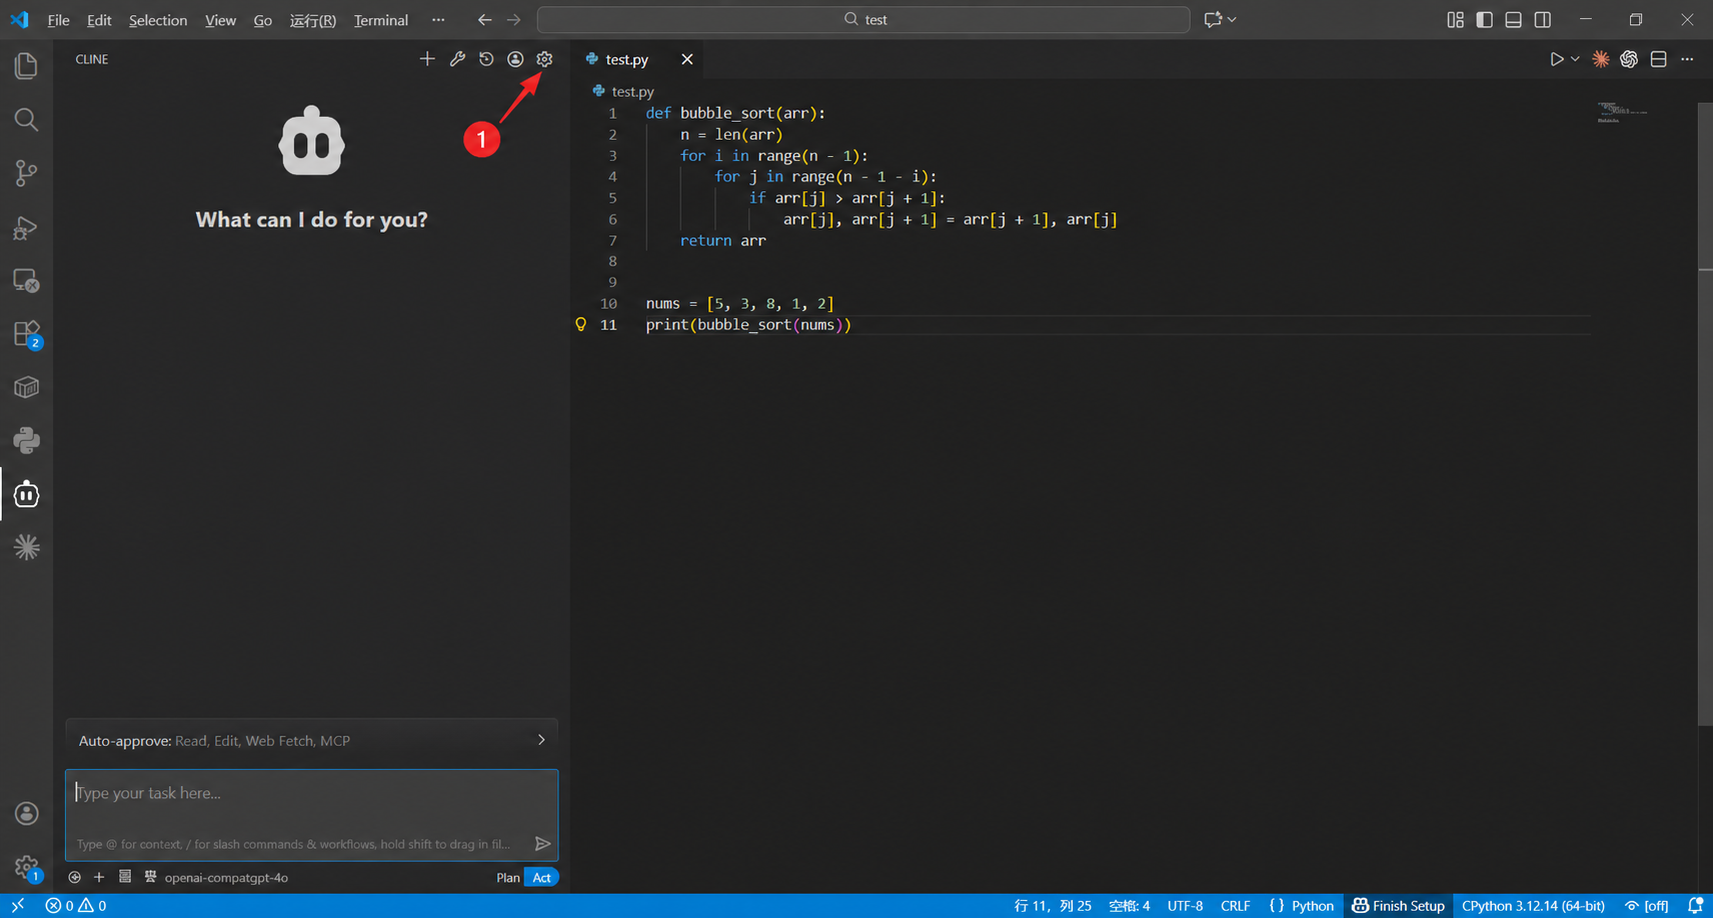Open Cline account icon in panel header
Screen dimensions: 1713x918
515,59
